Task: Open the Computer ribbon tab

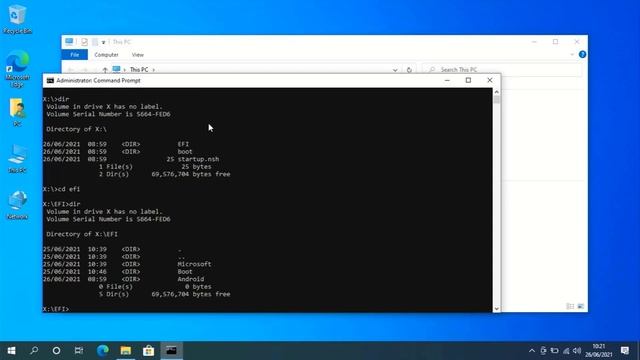Action: (x=106, y=55)
